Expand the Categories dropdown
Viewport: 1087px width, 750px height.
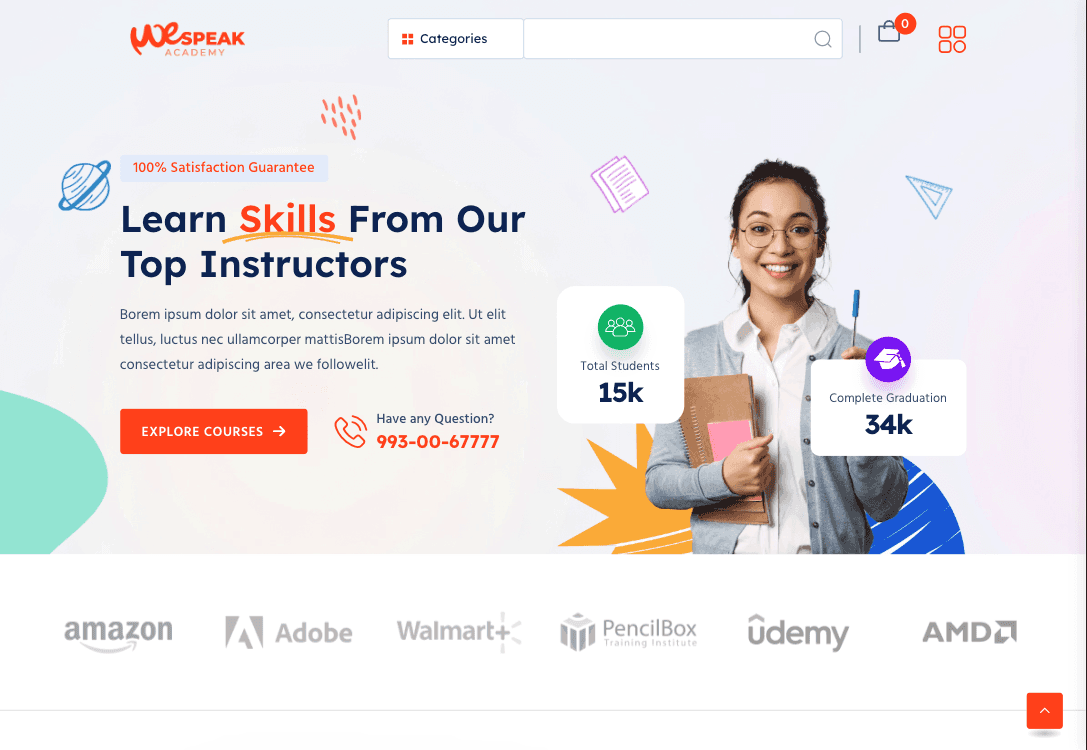point(455,39)
